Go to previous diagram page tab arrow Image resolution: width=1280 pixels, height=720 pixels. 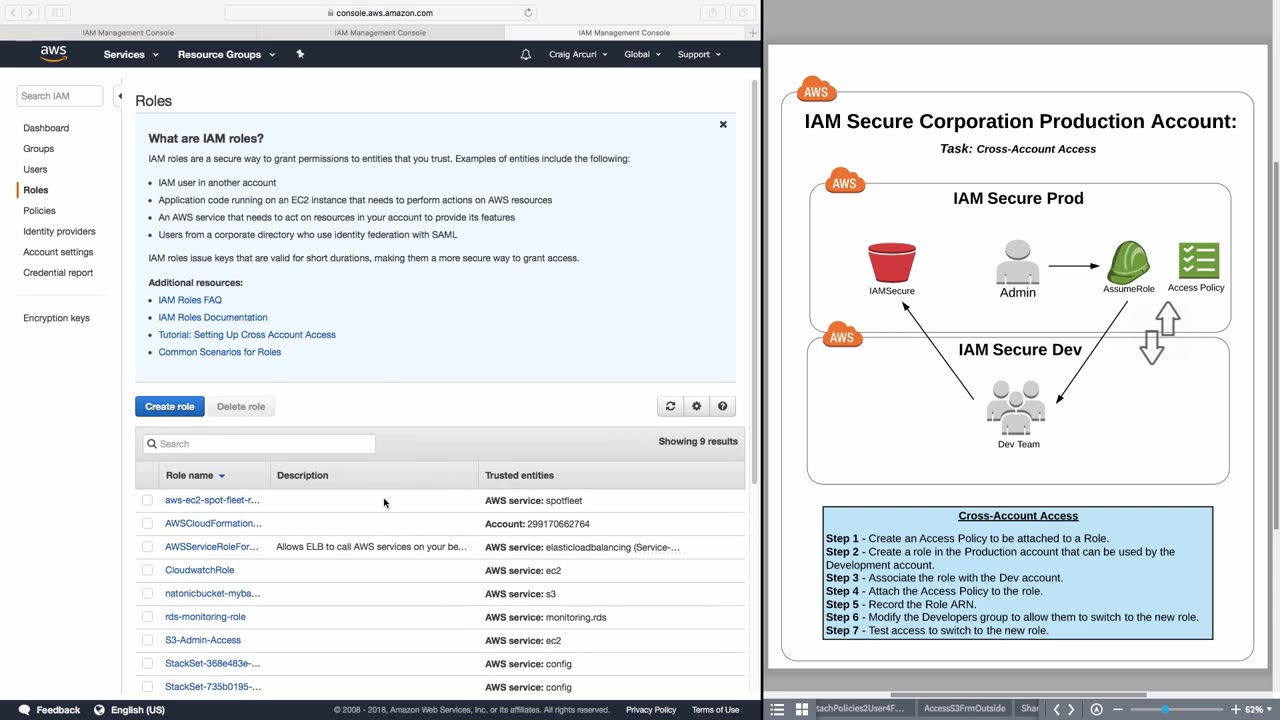point(1056,709)
